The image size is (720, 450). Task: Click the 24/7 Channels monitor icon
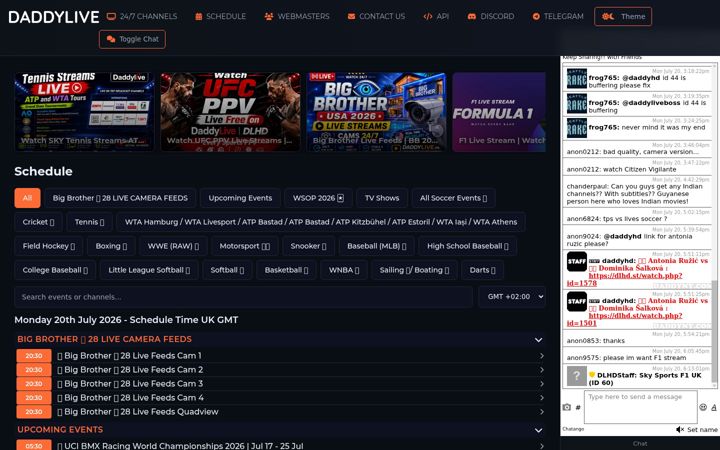[111, 17]
